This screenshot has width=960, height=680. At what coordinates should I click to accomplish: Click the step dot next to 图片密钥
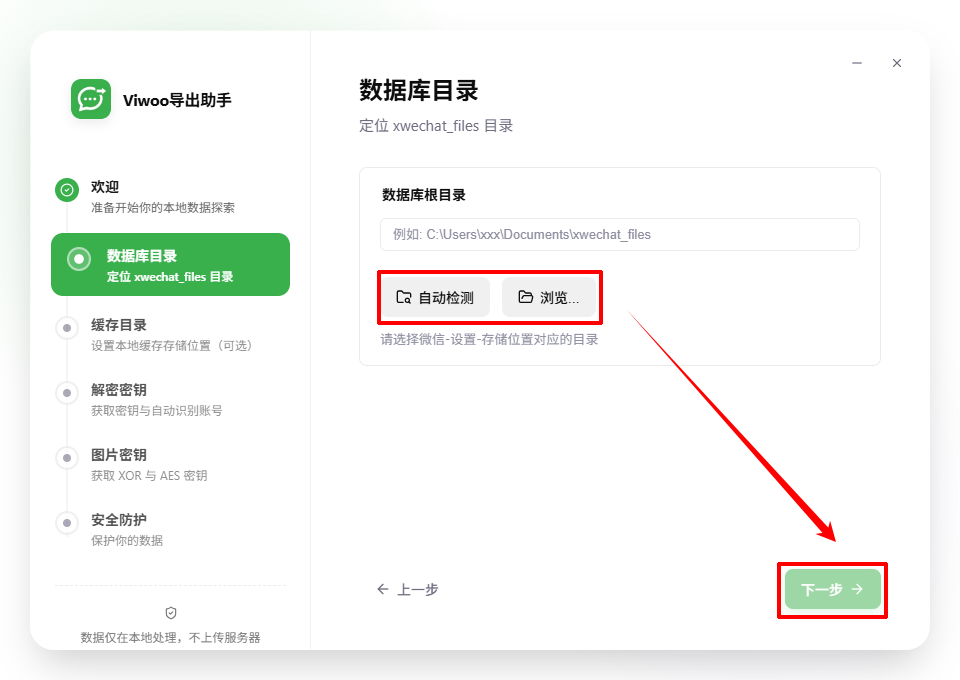(x=67, y=458)
